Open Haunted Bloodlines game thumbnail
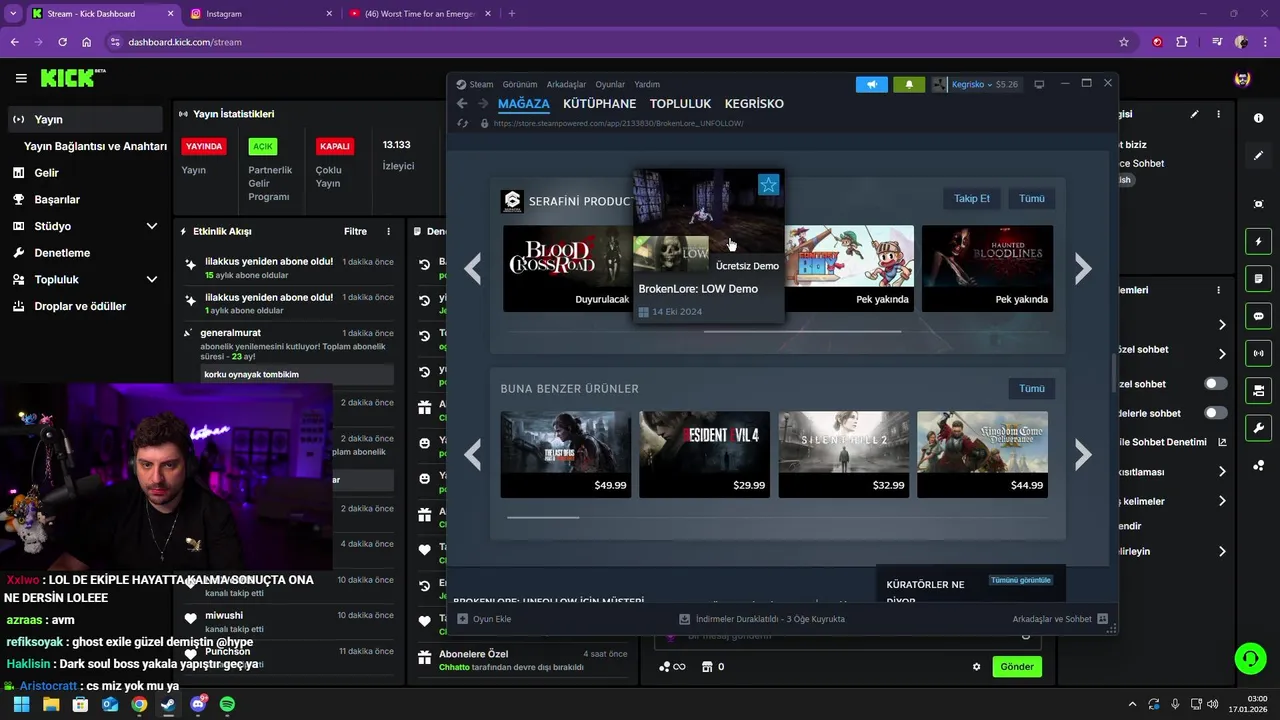Screen dimensions: 1280x720 [988, 268]
